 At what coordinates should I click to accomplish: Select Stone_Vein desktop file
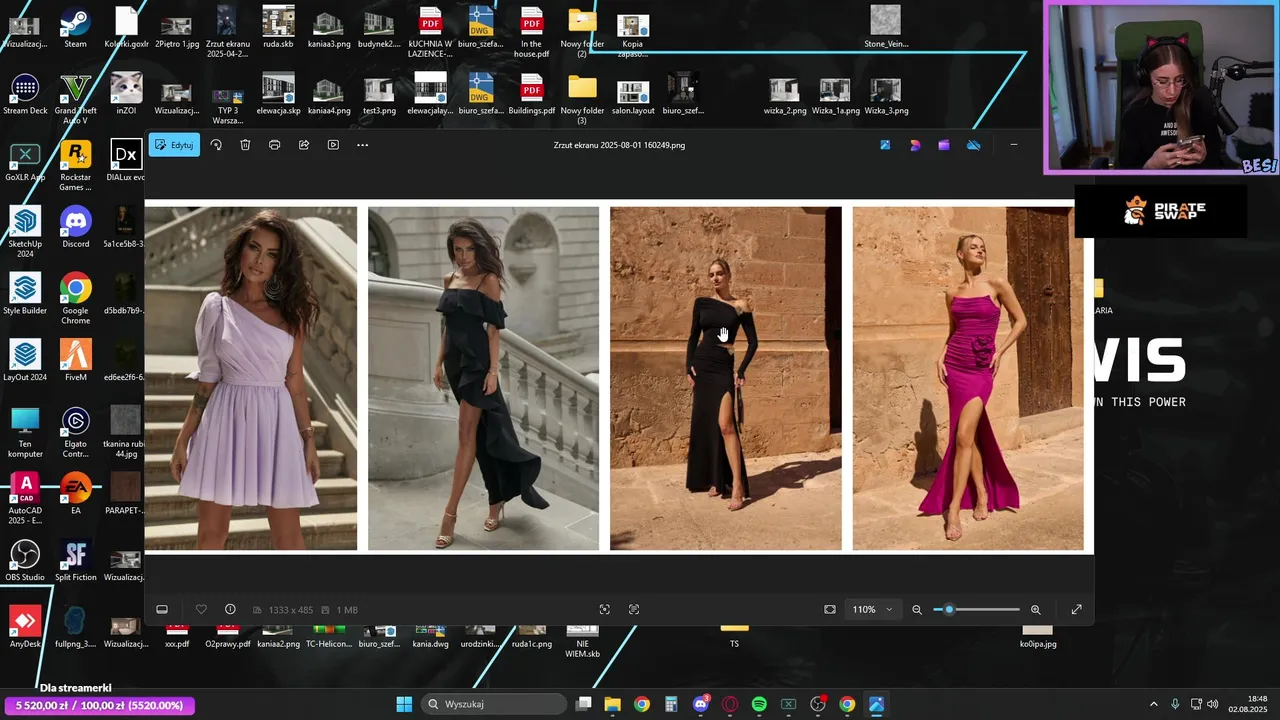click(886, 28)
